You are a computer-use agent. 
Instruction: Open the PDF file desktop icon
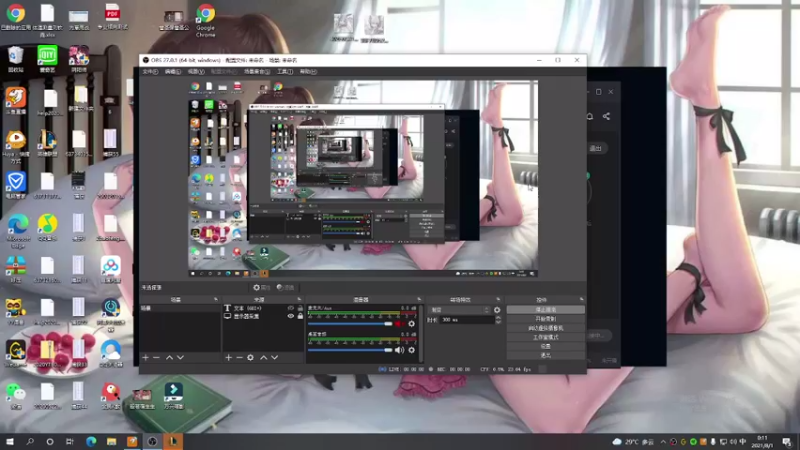(x=112, y=16)
